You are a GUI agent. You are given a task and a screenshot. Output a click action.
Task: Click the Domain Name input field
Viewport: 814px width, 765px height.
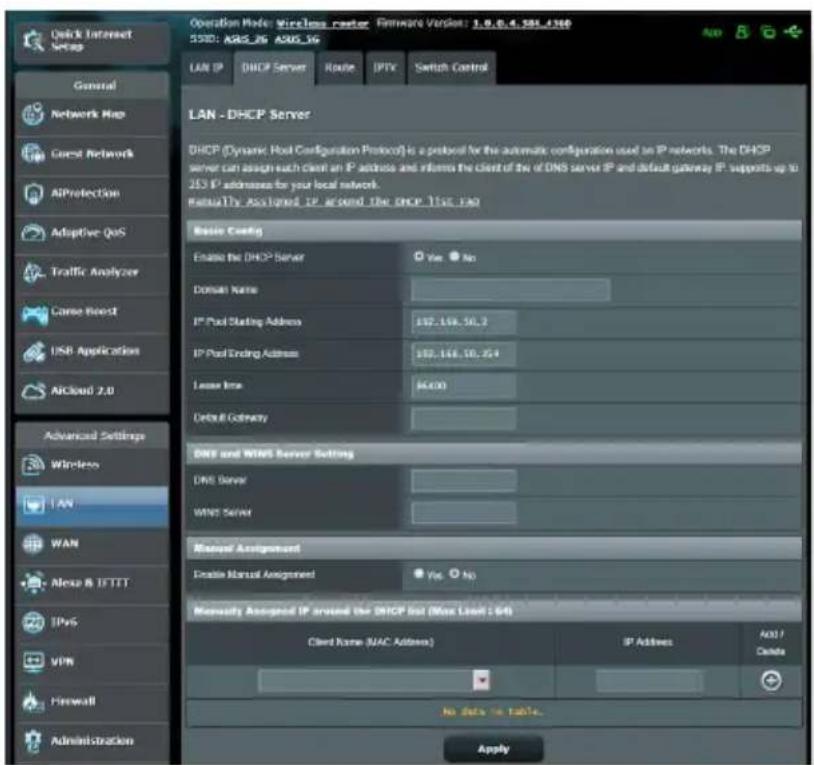pyautogui.click(x=510, y=290)
